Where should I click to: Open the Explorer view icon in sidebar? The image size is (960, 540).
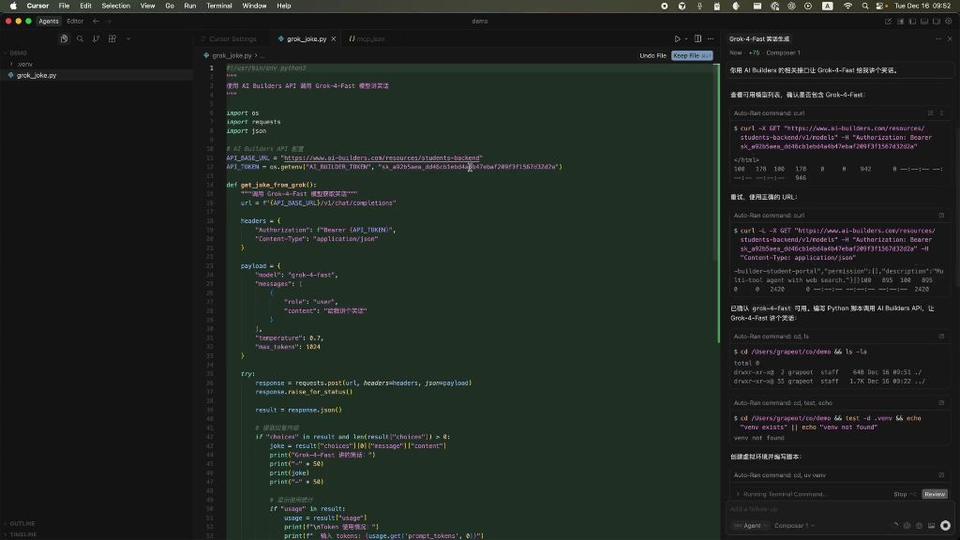click(x=64, y=39)
